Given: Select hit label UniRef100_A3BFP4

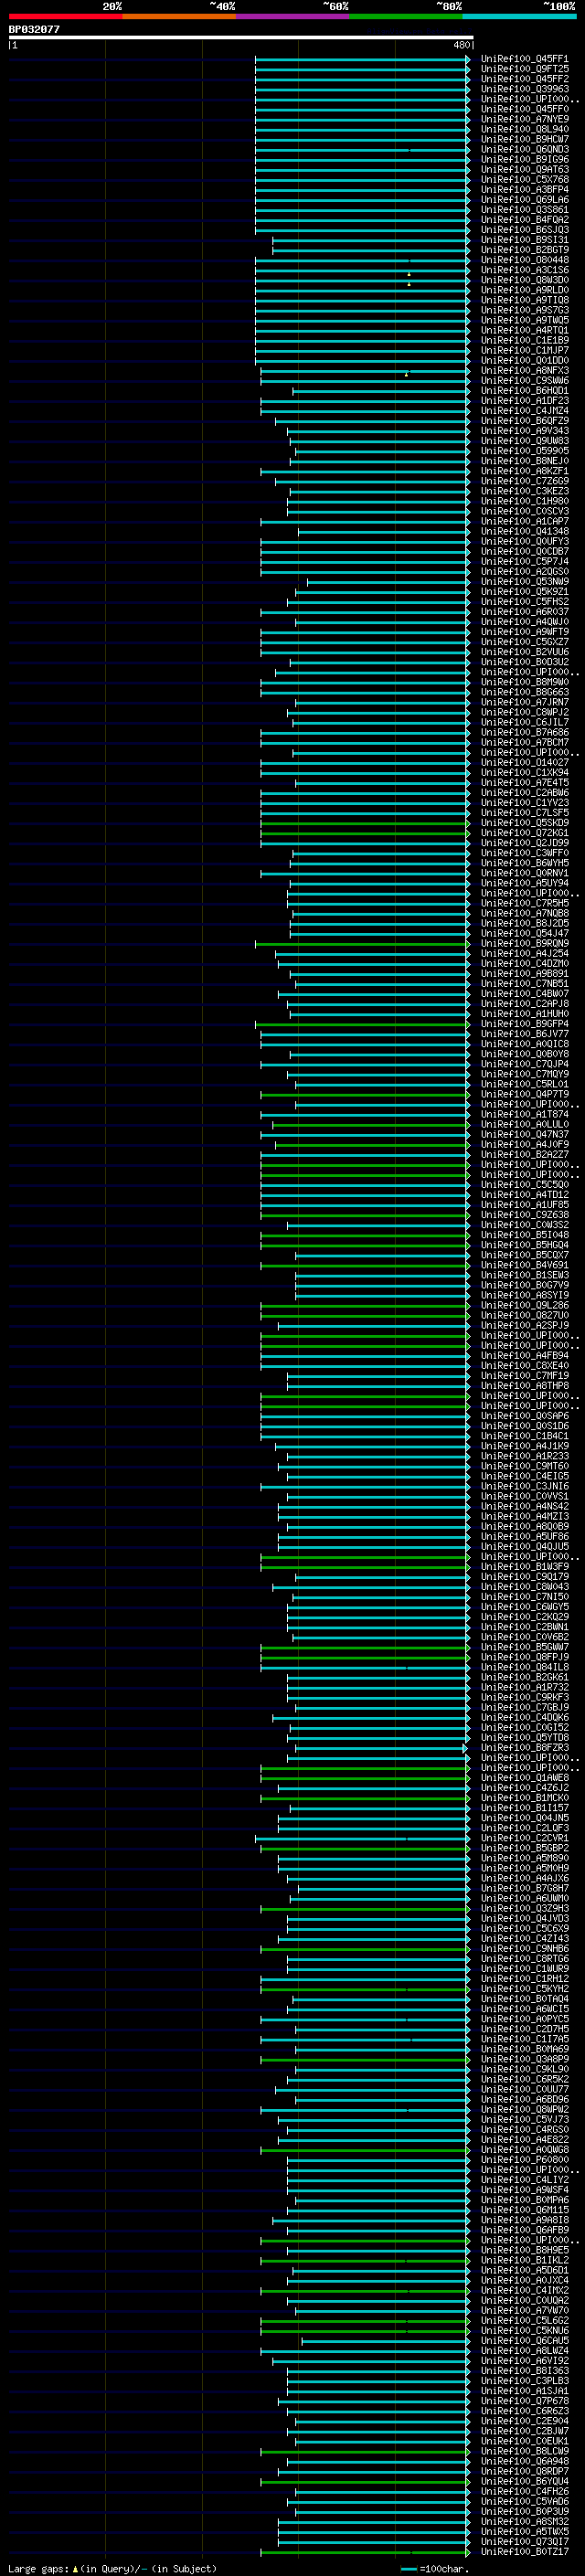Looking at the screenshot, I should point(524,189).
